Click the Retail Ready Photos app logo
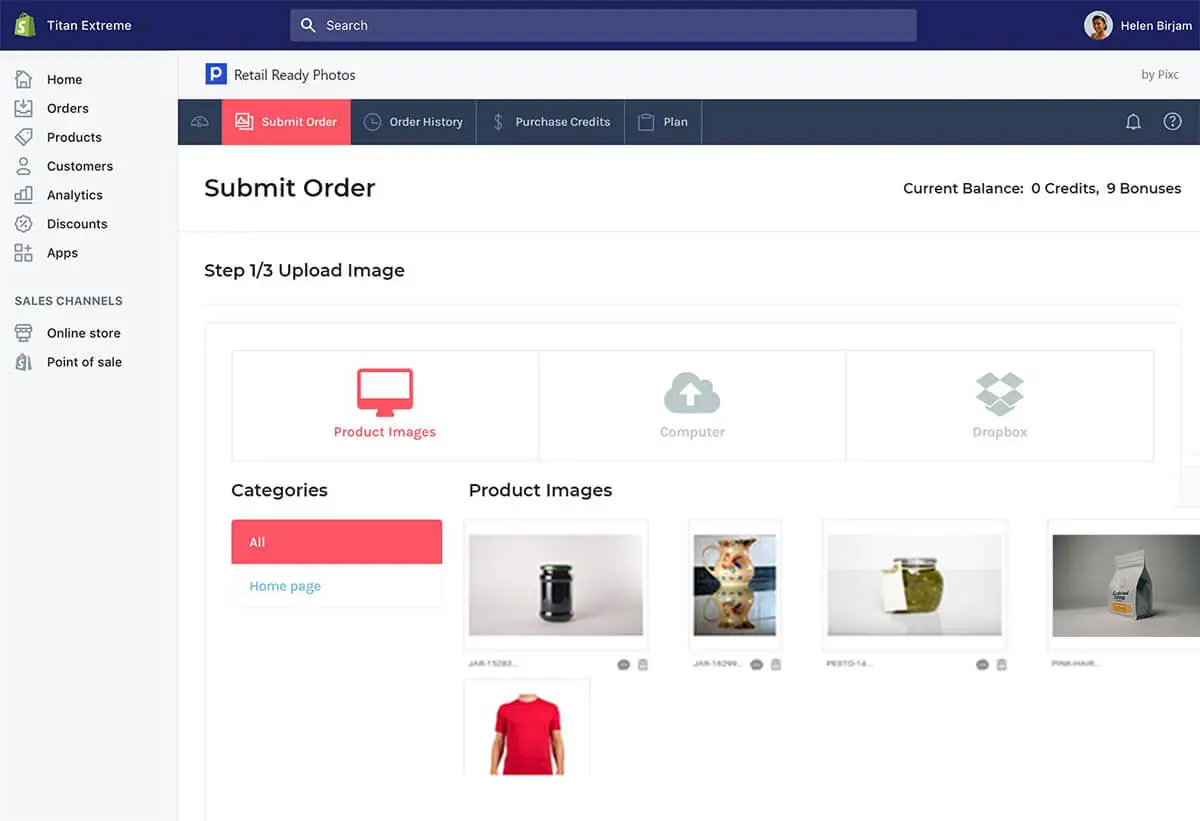 click(215, 74)
